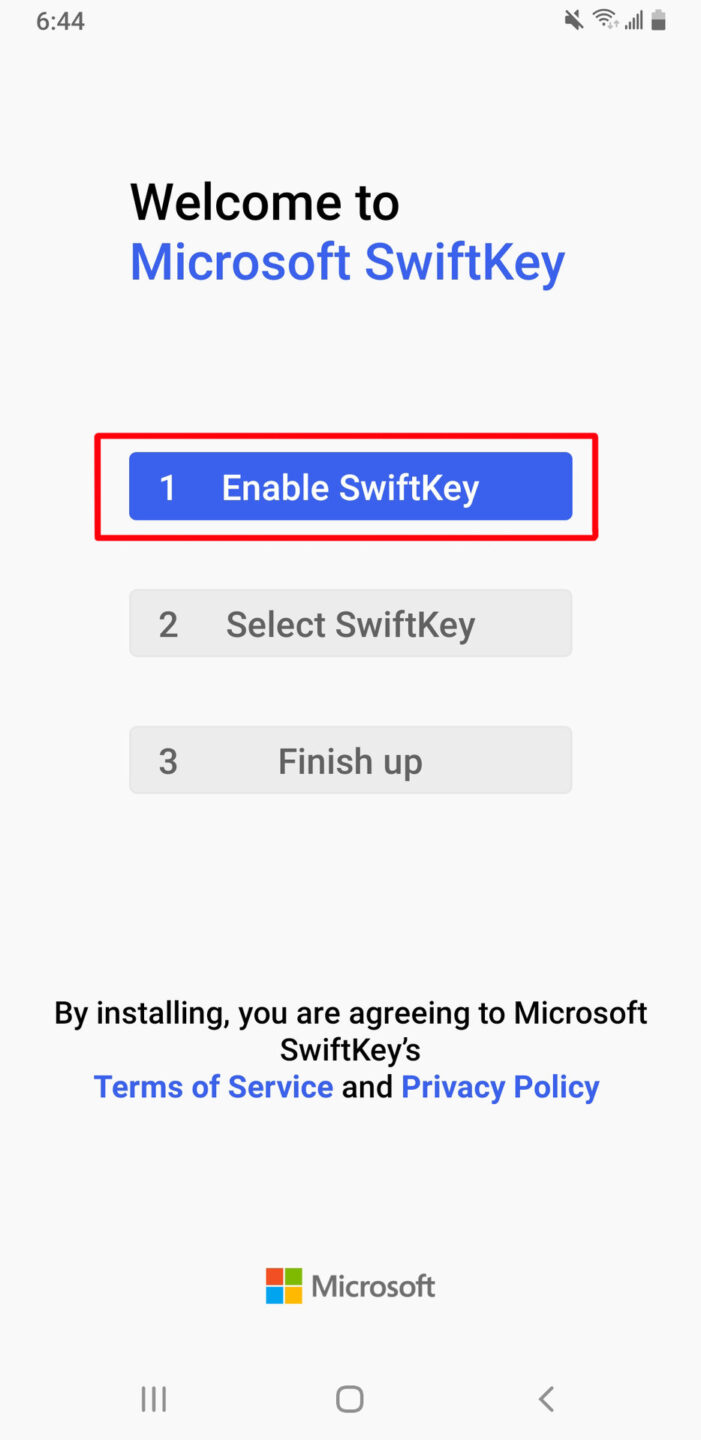Open the Privacy Policy link
The image size is (701, 1440).
point(500,1087)
